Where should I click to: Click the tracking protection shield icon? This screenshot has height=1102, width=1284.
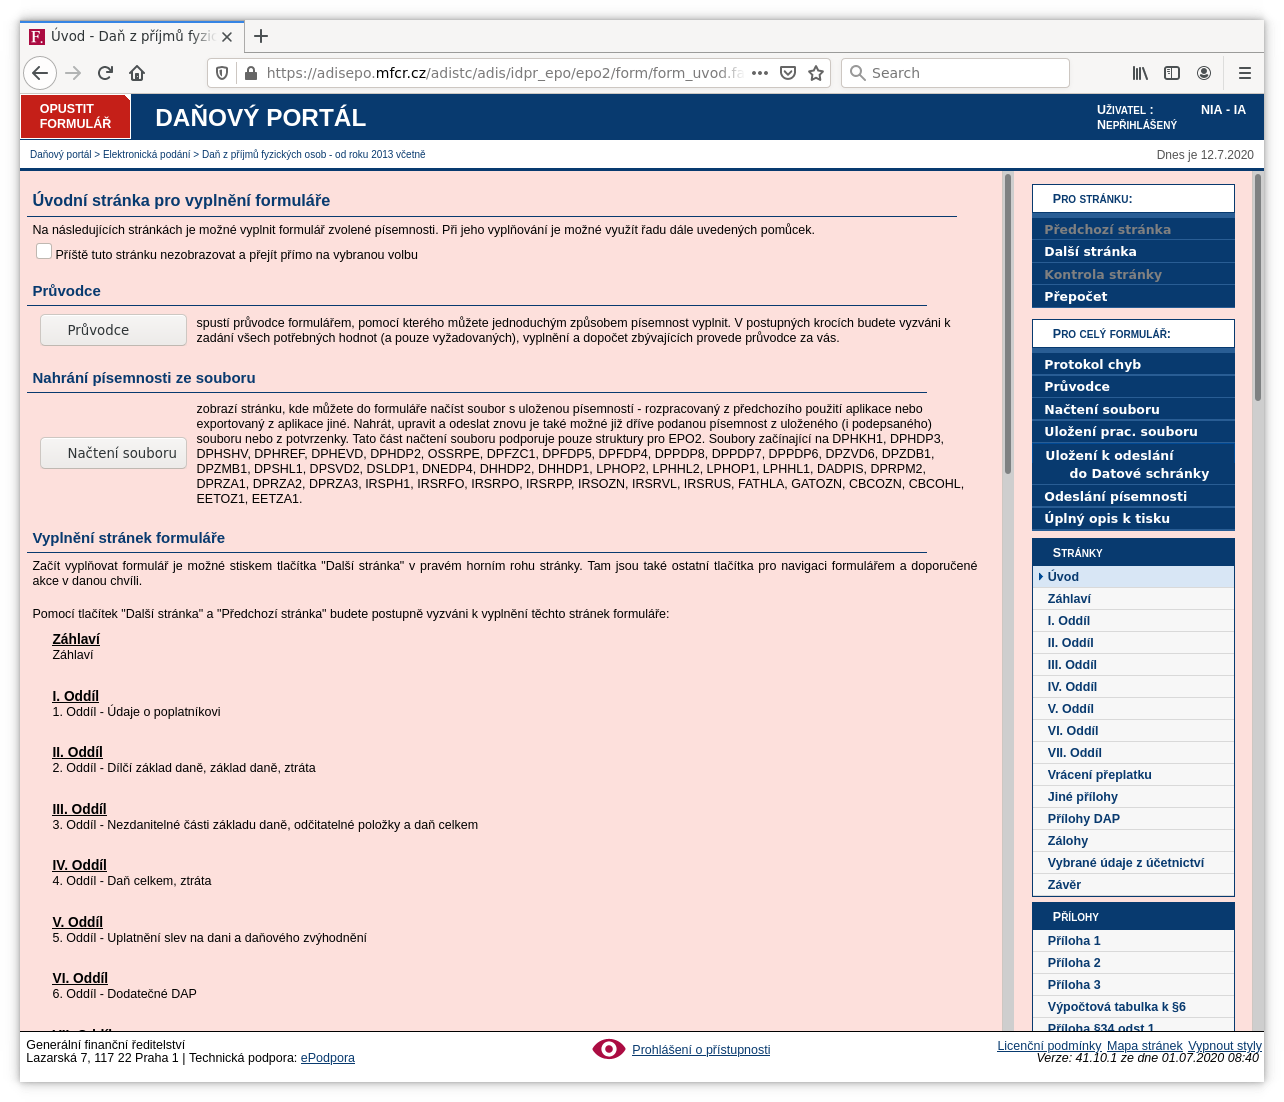pos(222,73)
